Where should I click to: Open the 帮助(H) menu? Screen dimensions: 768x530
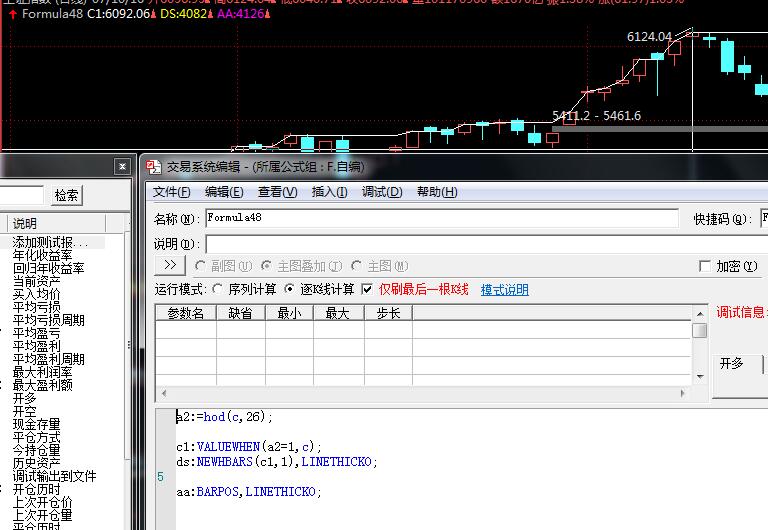click(437, 192)
